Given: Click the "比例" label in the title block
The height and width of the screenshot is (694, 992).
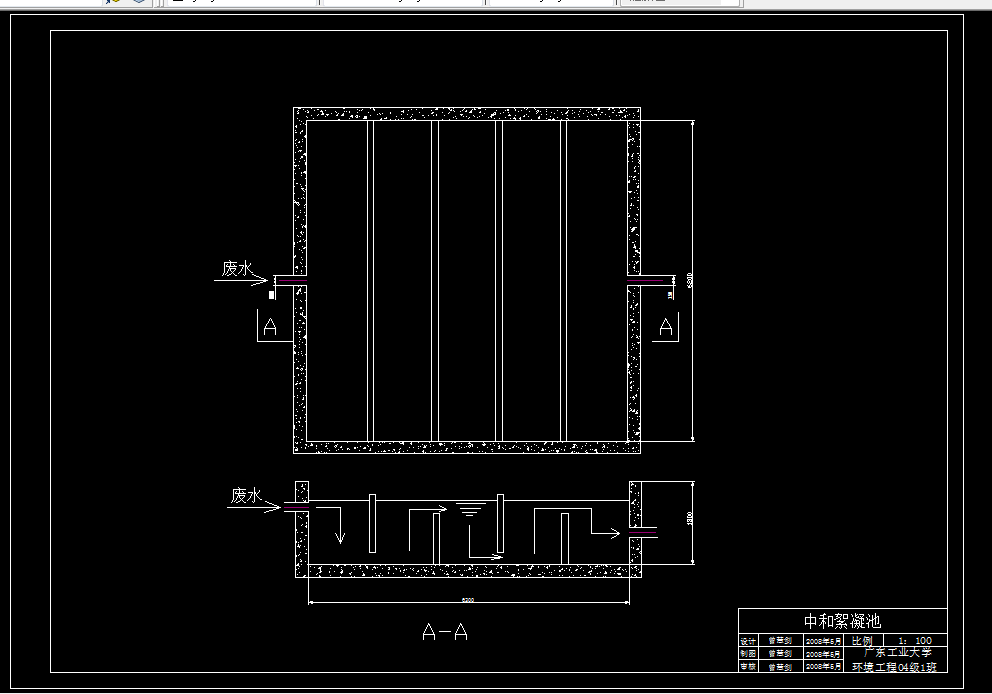Looking at the screenshot, I should (862, 640).
